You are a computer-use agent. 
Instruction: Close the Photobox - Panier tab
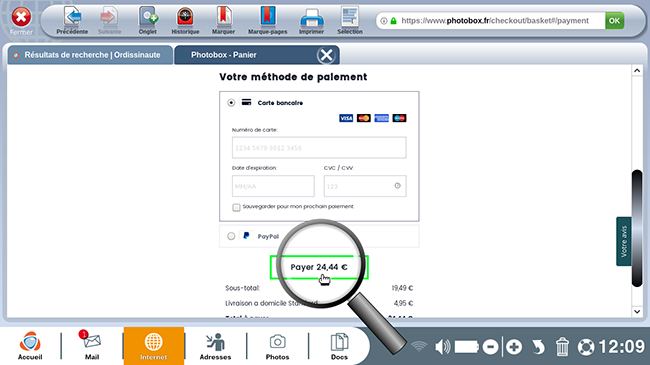326,55
